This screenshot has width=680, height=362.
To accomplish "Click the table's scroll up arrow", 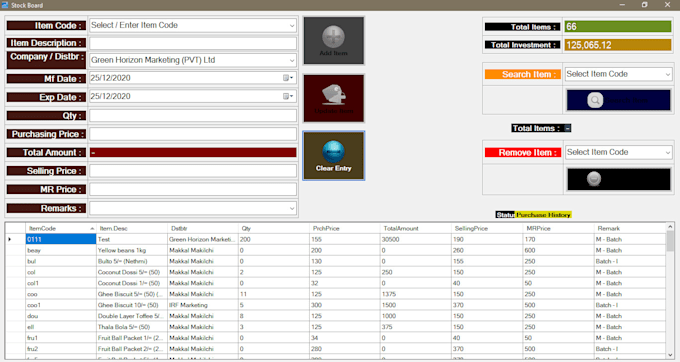I will pyautogui.click(x=670, y=227).
